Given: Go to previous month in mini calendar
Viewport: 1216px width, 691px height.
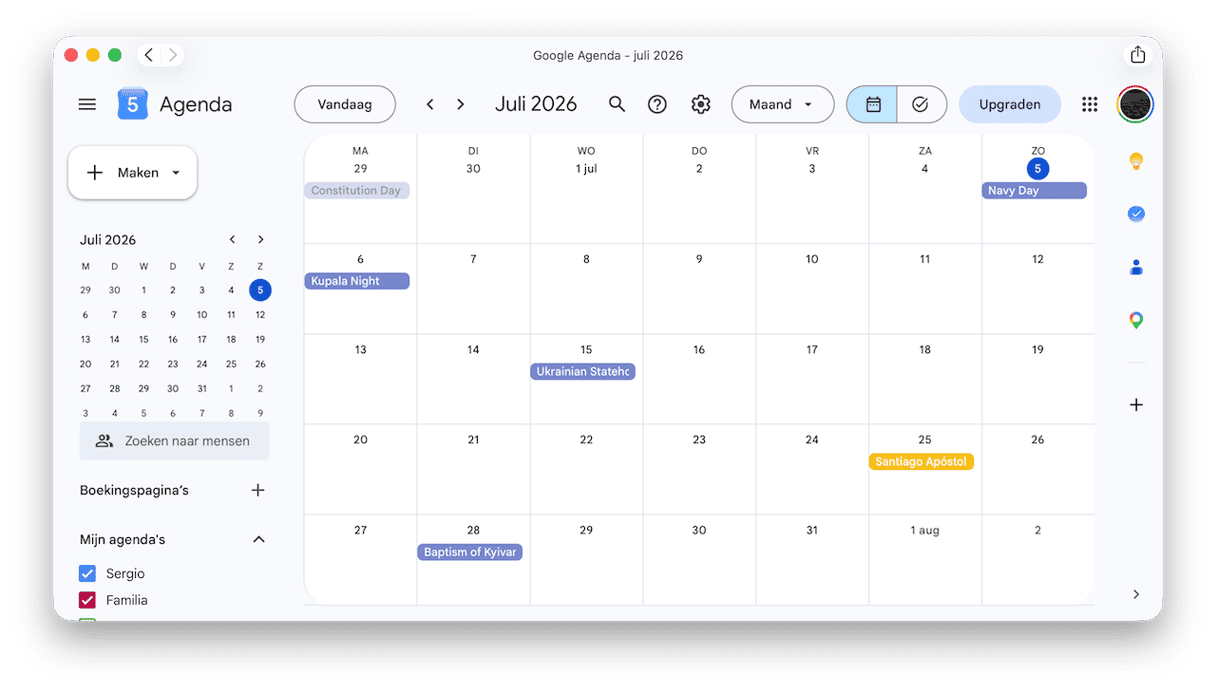Looking at the screenshot, I should (232, 240).
